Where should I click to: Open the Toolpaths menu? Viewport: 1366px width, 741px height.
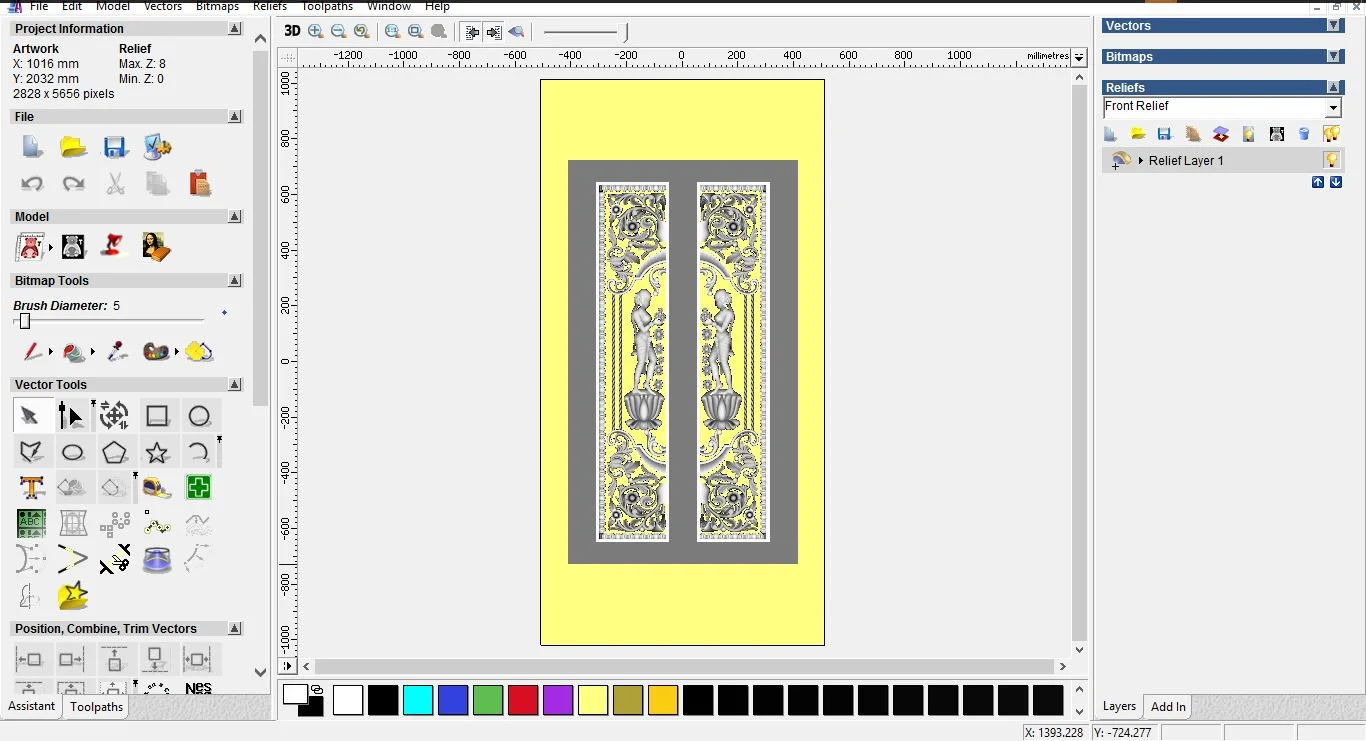tap(326, 7)
